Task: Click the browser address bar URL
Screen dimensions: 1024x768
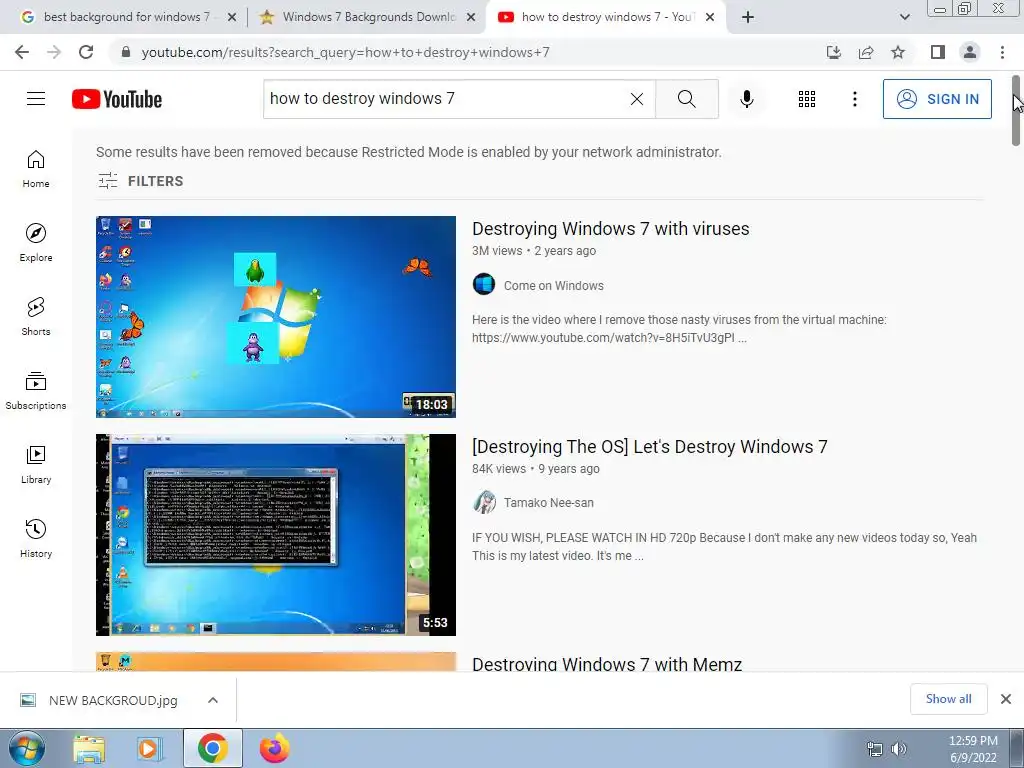Action: click(x=345, y=52)
